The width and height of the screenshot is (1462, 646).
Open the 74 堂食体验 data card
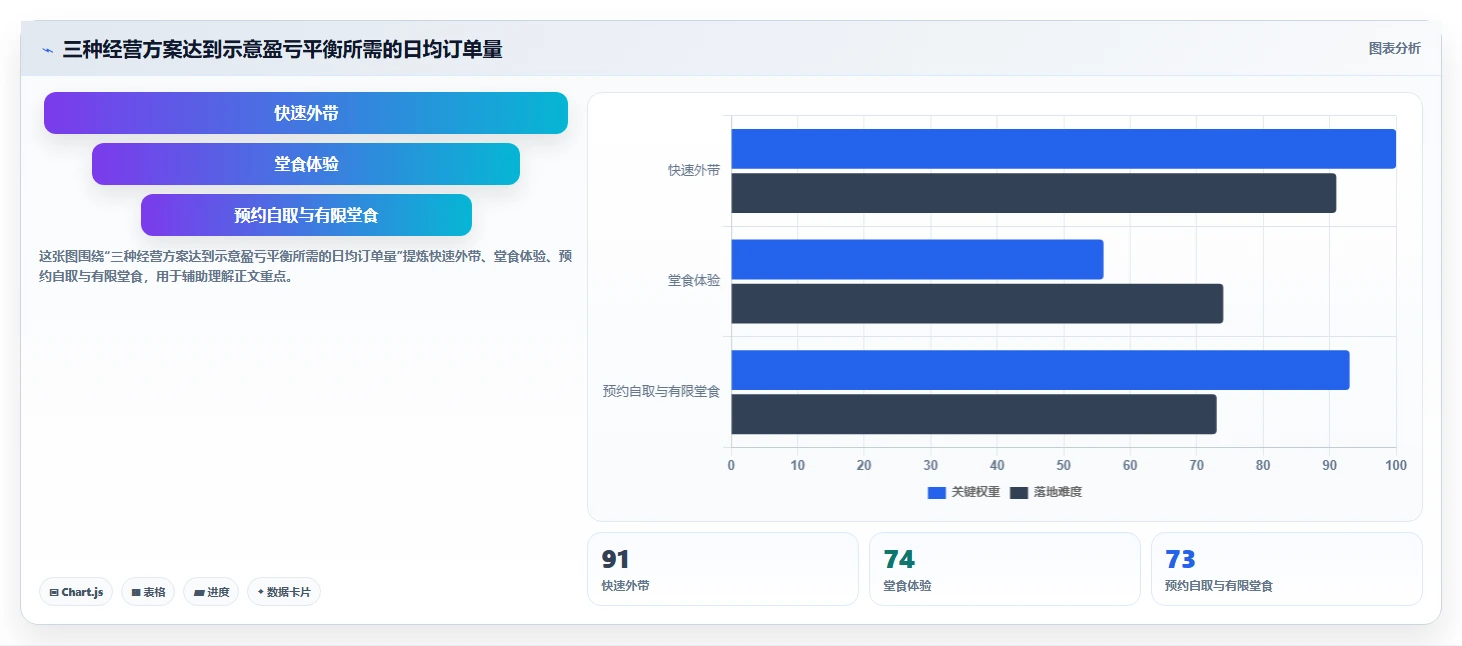[x=1004, y=569]
